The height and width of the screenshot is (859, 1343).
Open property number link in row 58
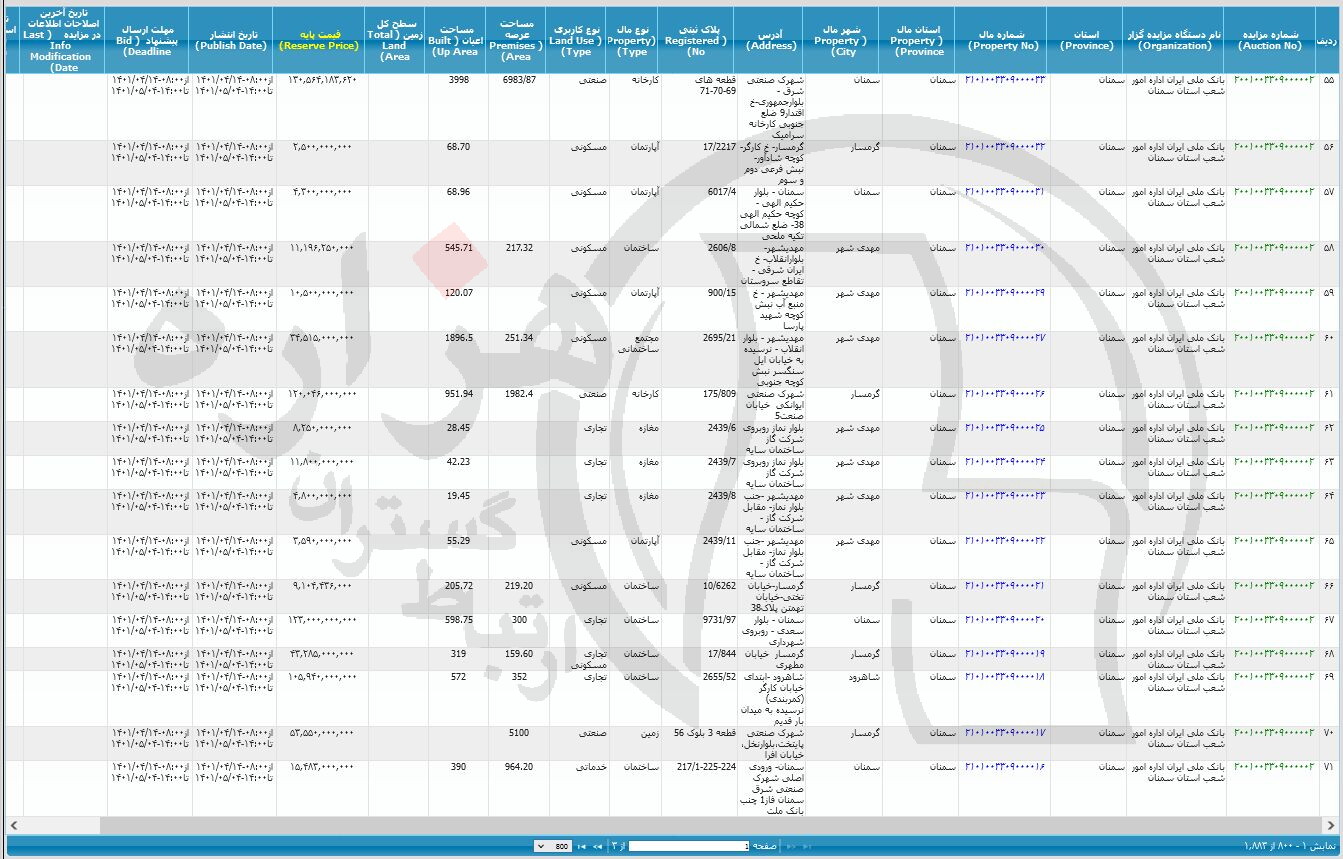click(1004, 247)
